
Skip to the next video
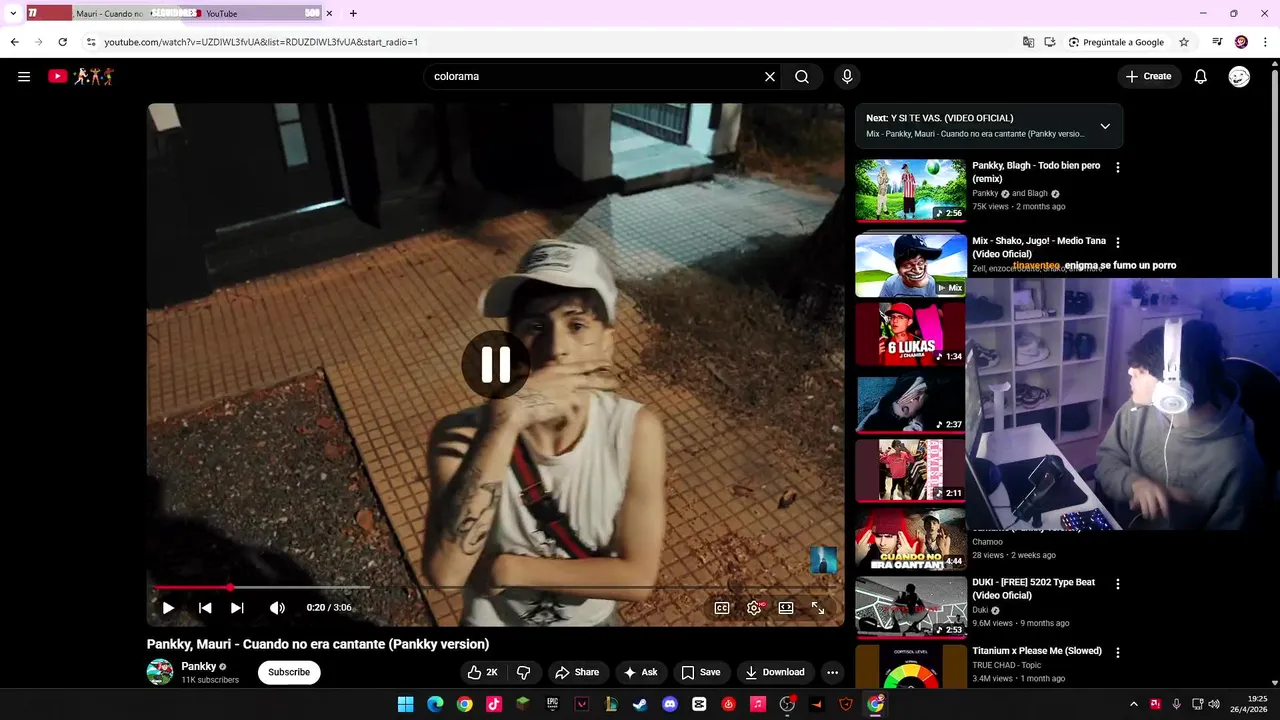click(237, 608)
